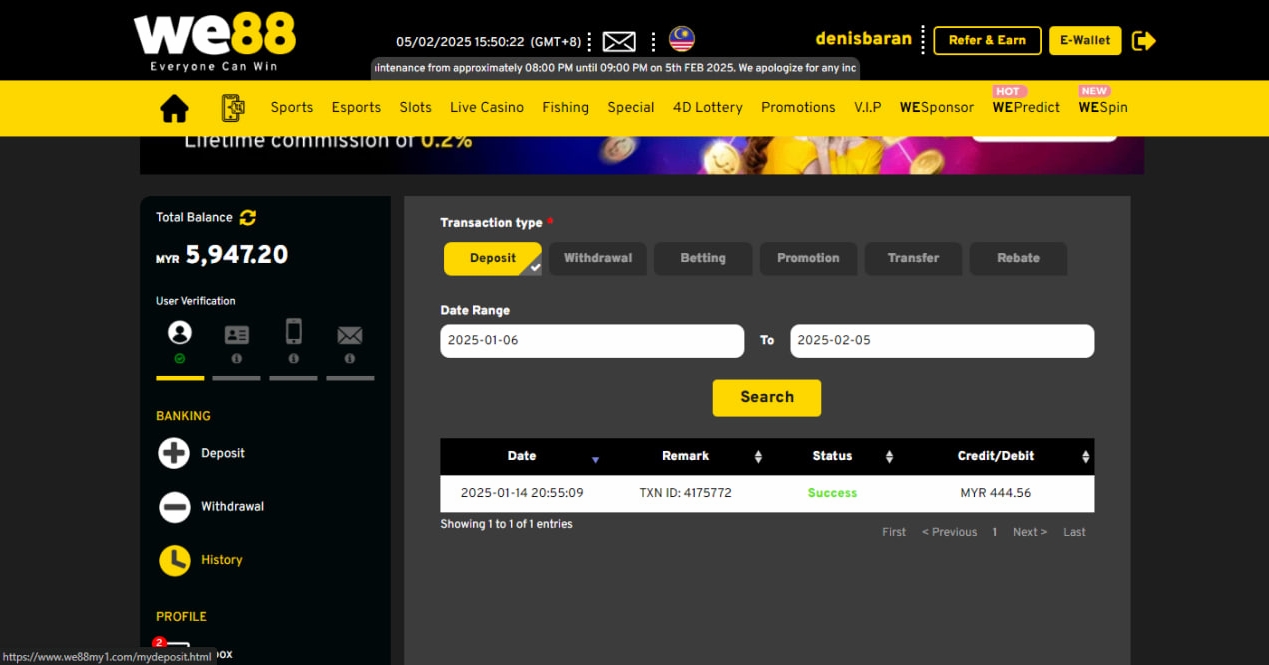Screen dimensions: 1269x665
Task: Click the denisbaran username
Action: click(864, 40)
